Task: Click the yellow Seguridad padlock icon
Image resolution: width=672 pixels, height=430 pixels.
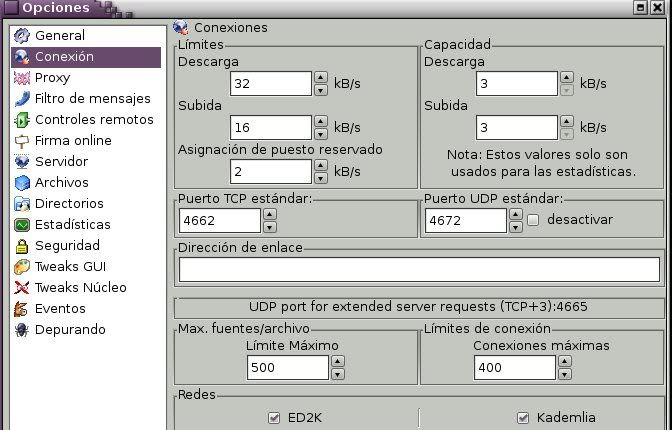Action: [x=21, y=246]
